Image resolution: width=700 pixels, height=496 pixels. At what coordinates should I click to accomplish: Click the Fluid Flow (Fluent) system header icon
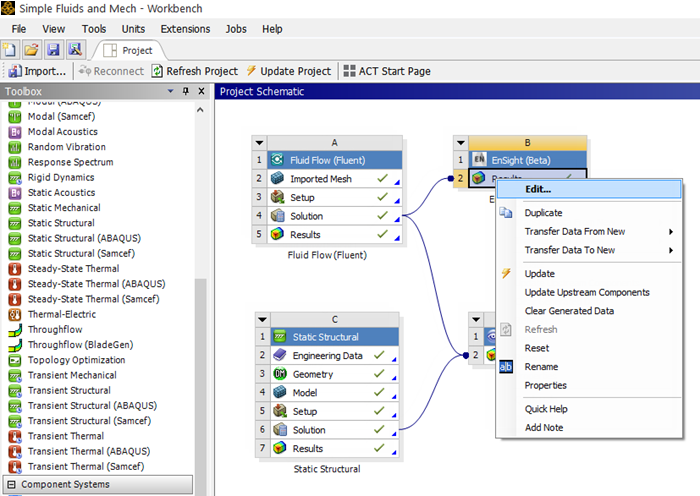(277, 160)
